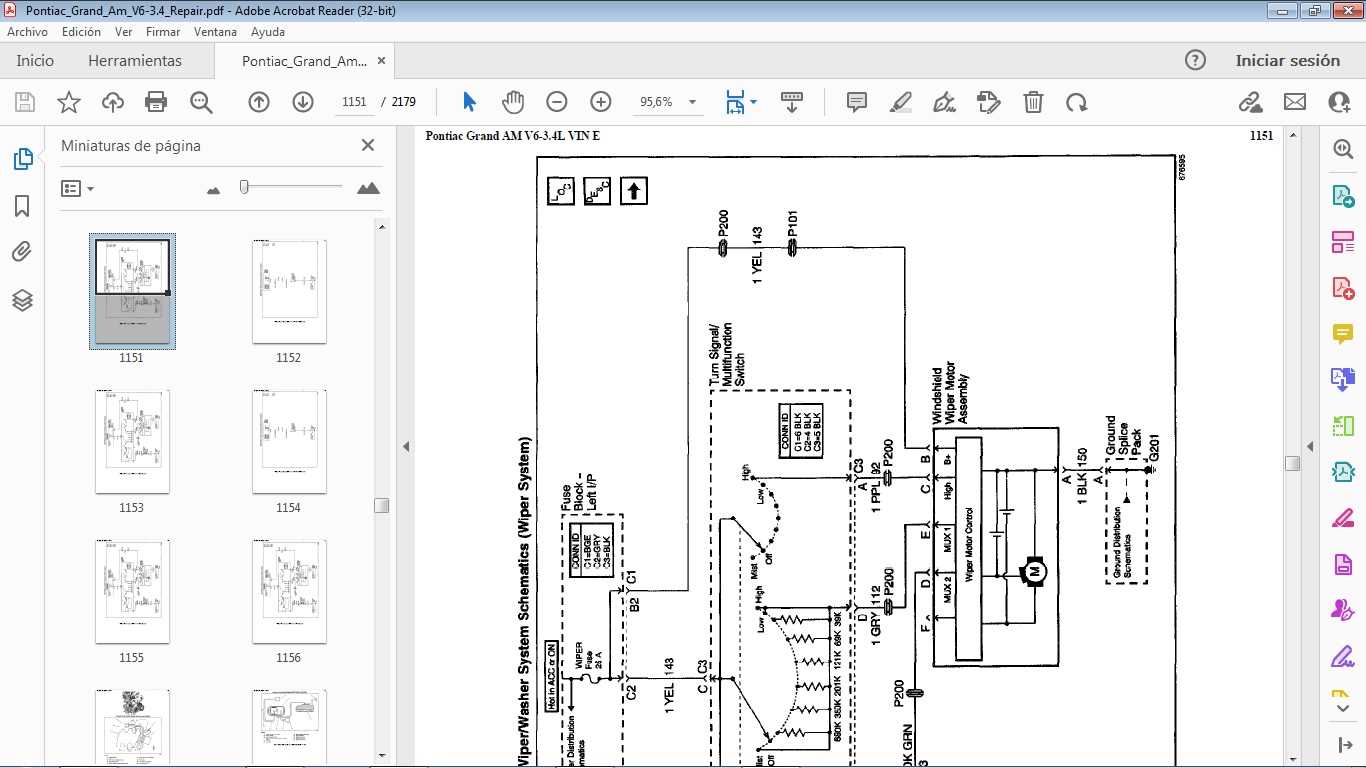Choose the Selection arrow tool

470,102
